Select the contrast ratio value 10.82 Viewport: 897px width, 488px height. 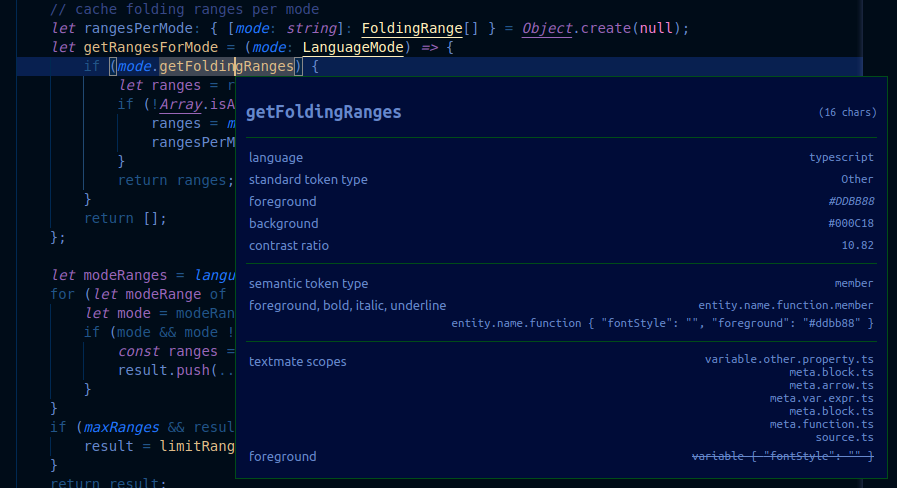[857, 246]
